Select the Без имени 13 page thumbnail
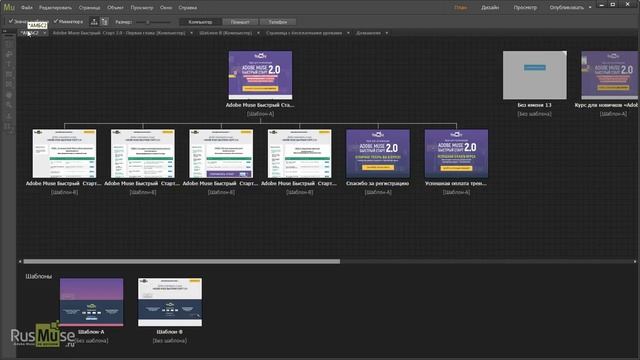640x360 pixels. 535,75
